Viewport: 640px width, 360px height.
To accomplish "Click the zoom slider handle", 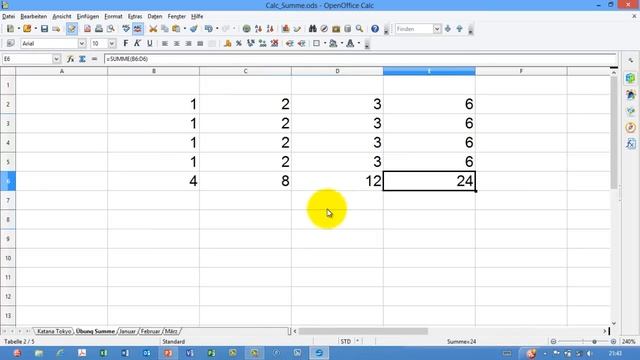I will tap(594, 341).
